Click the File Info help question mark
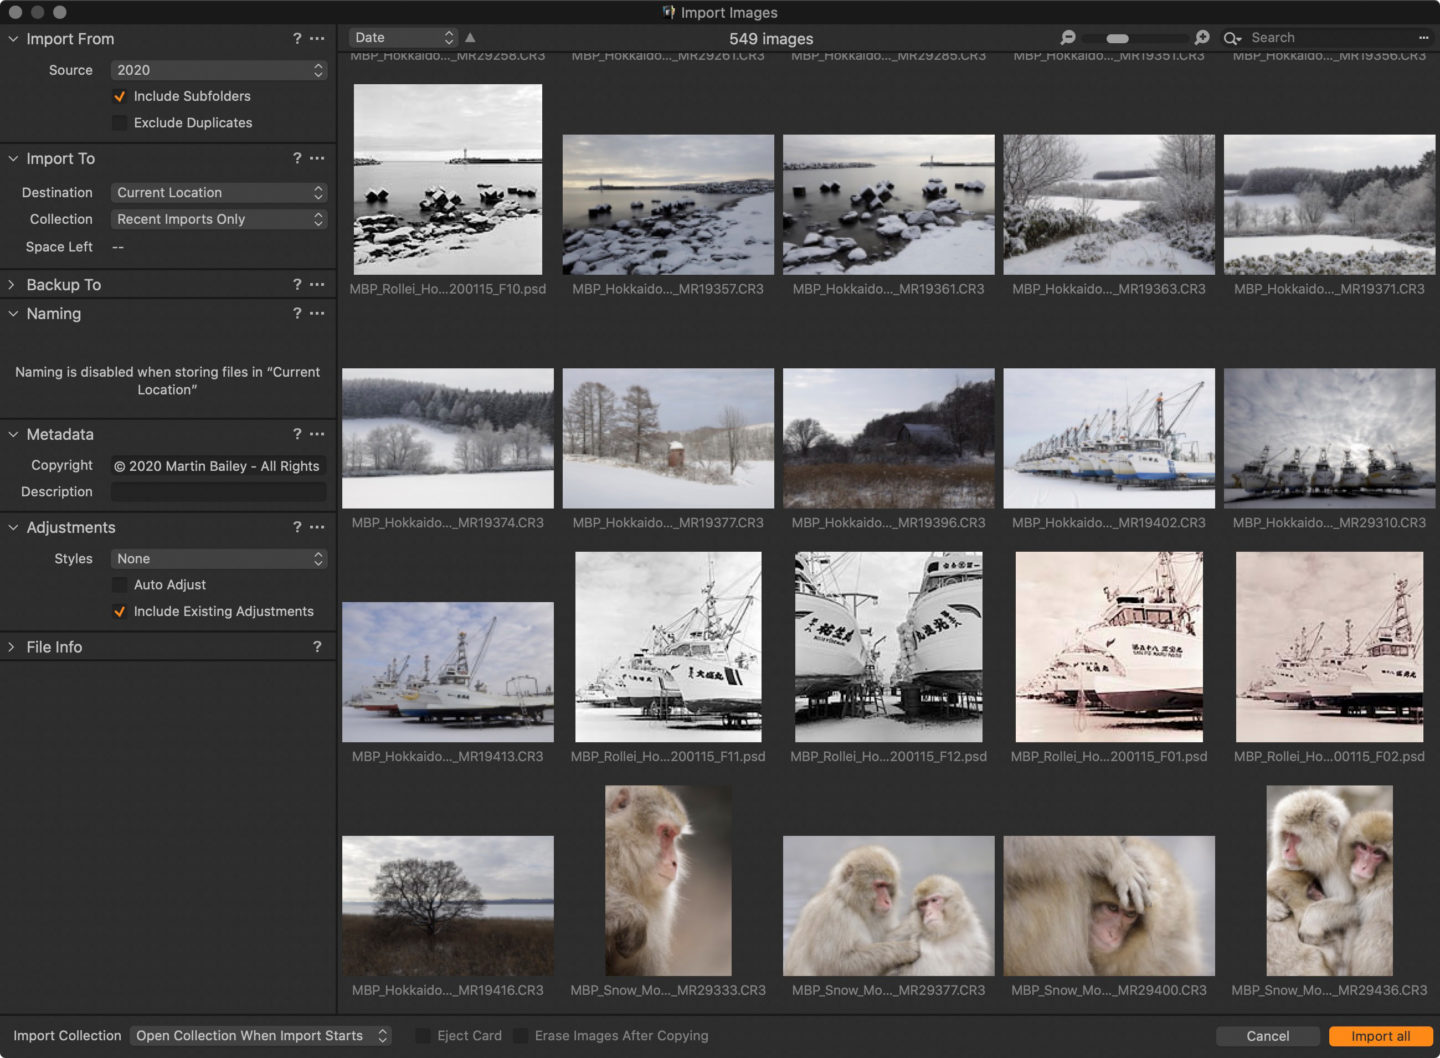 pyautogui.click(x=317, y=647)
